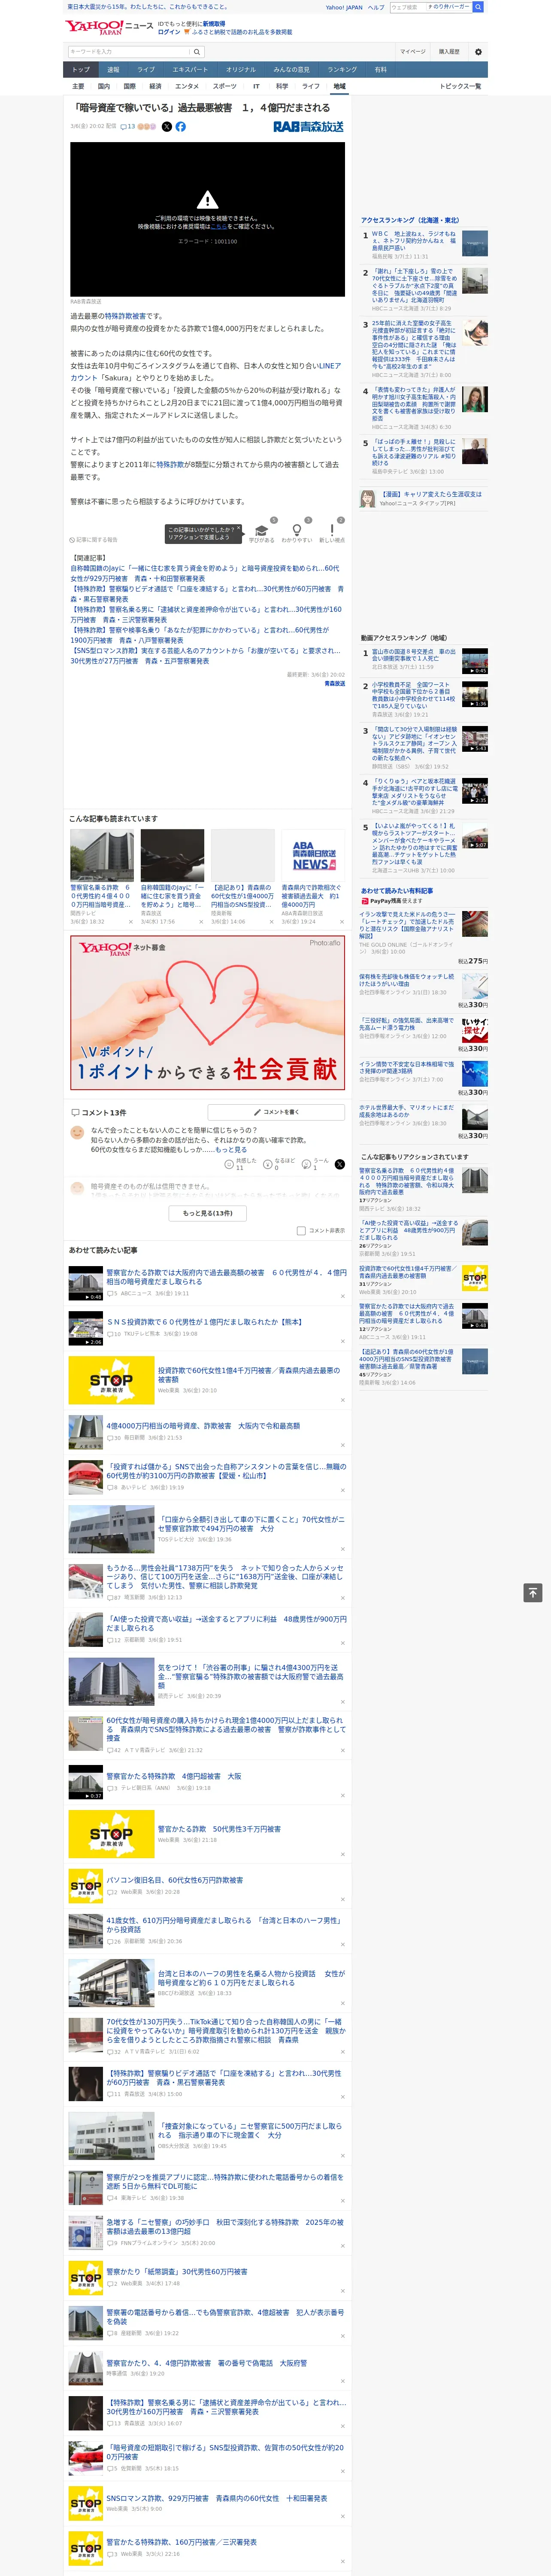Open the 特殊詐欺被害 link in article text

pos(124,316)
